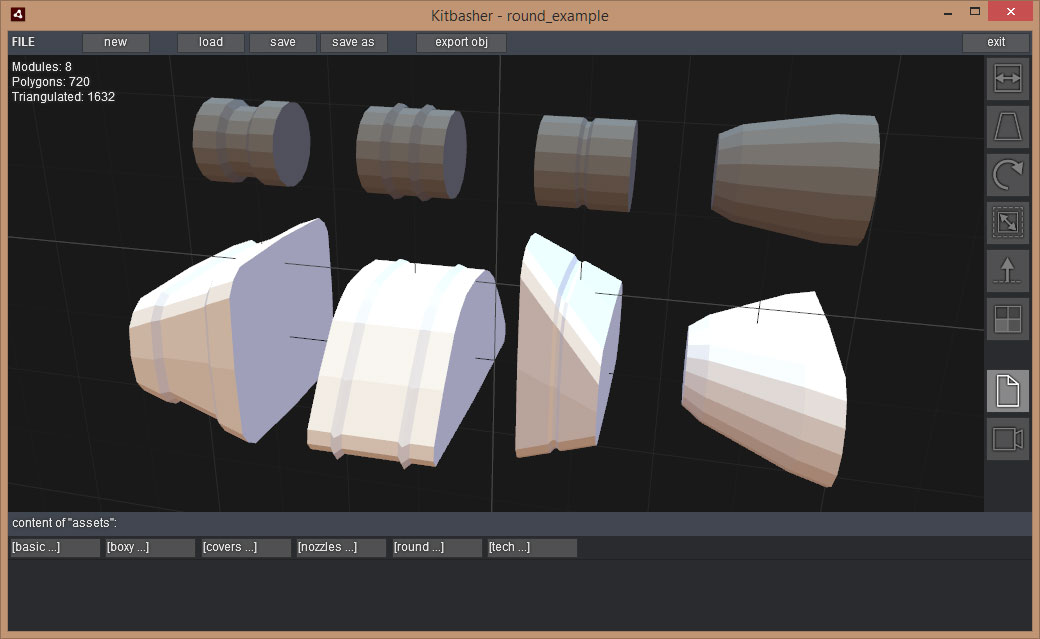
Task: Expand the [basic ...] asset folder
Action: 55,547
